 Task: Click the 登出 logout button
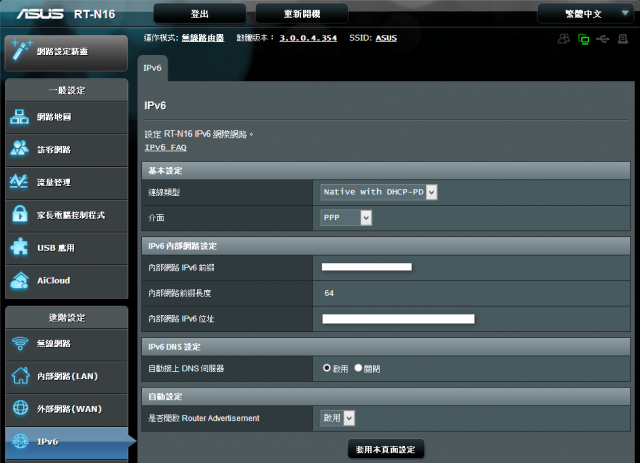200,14
